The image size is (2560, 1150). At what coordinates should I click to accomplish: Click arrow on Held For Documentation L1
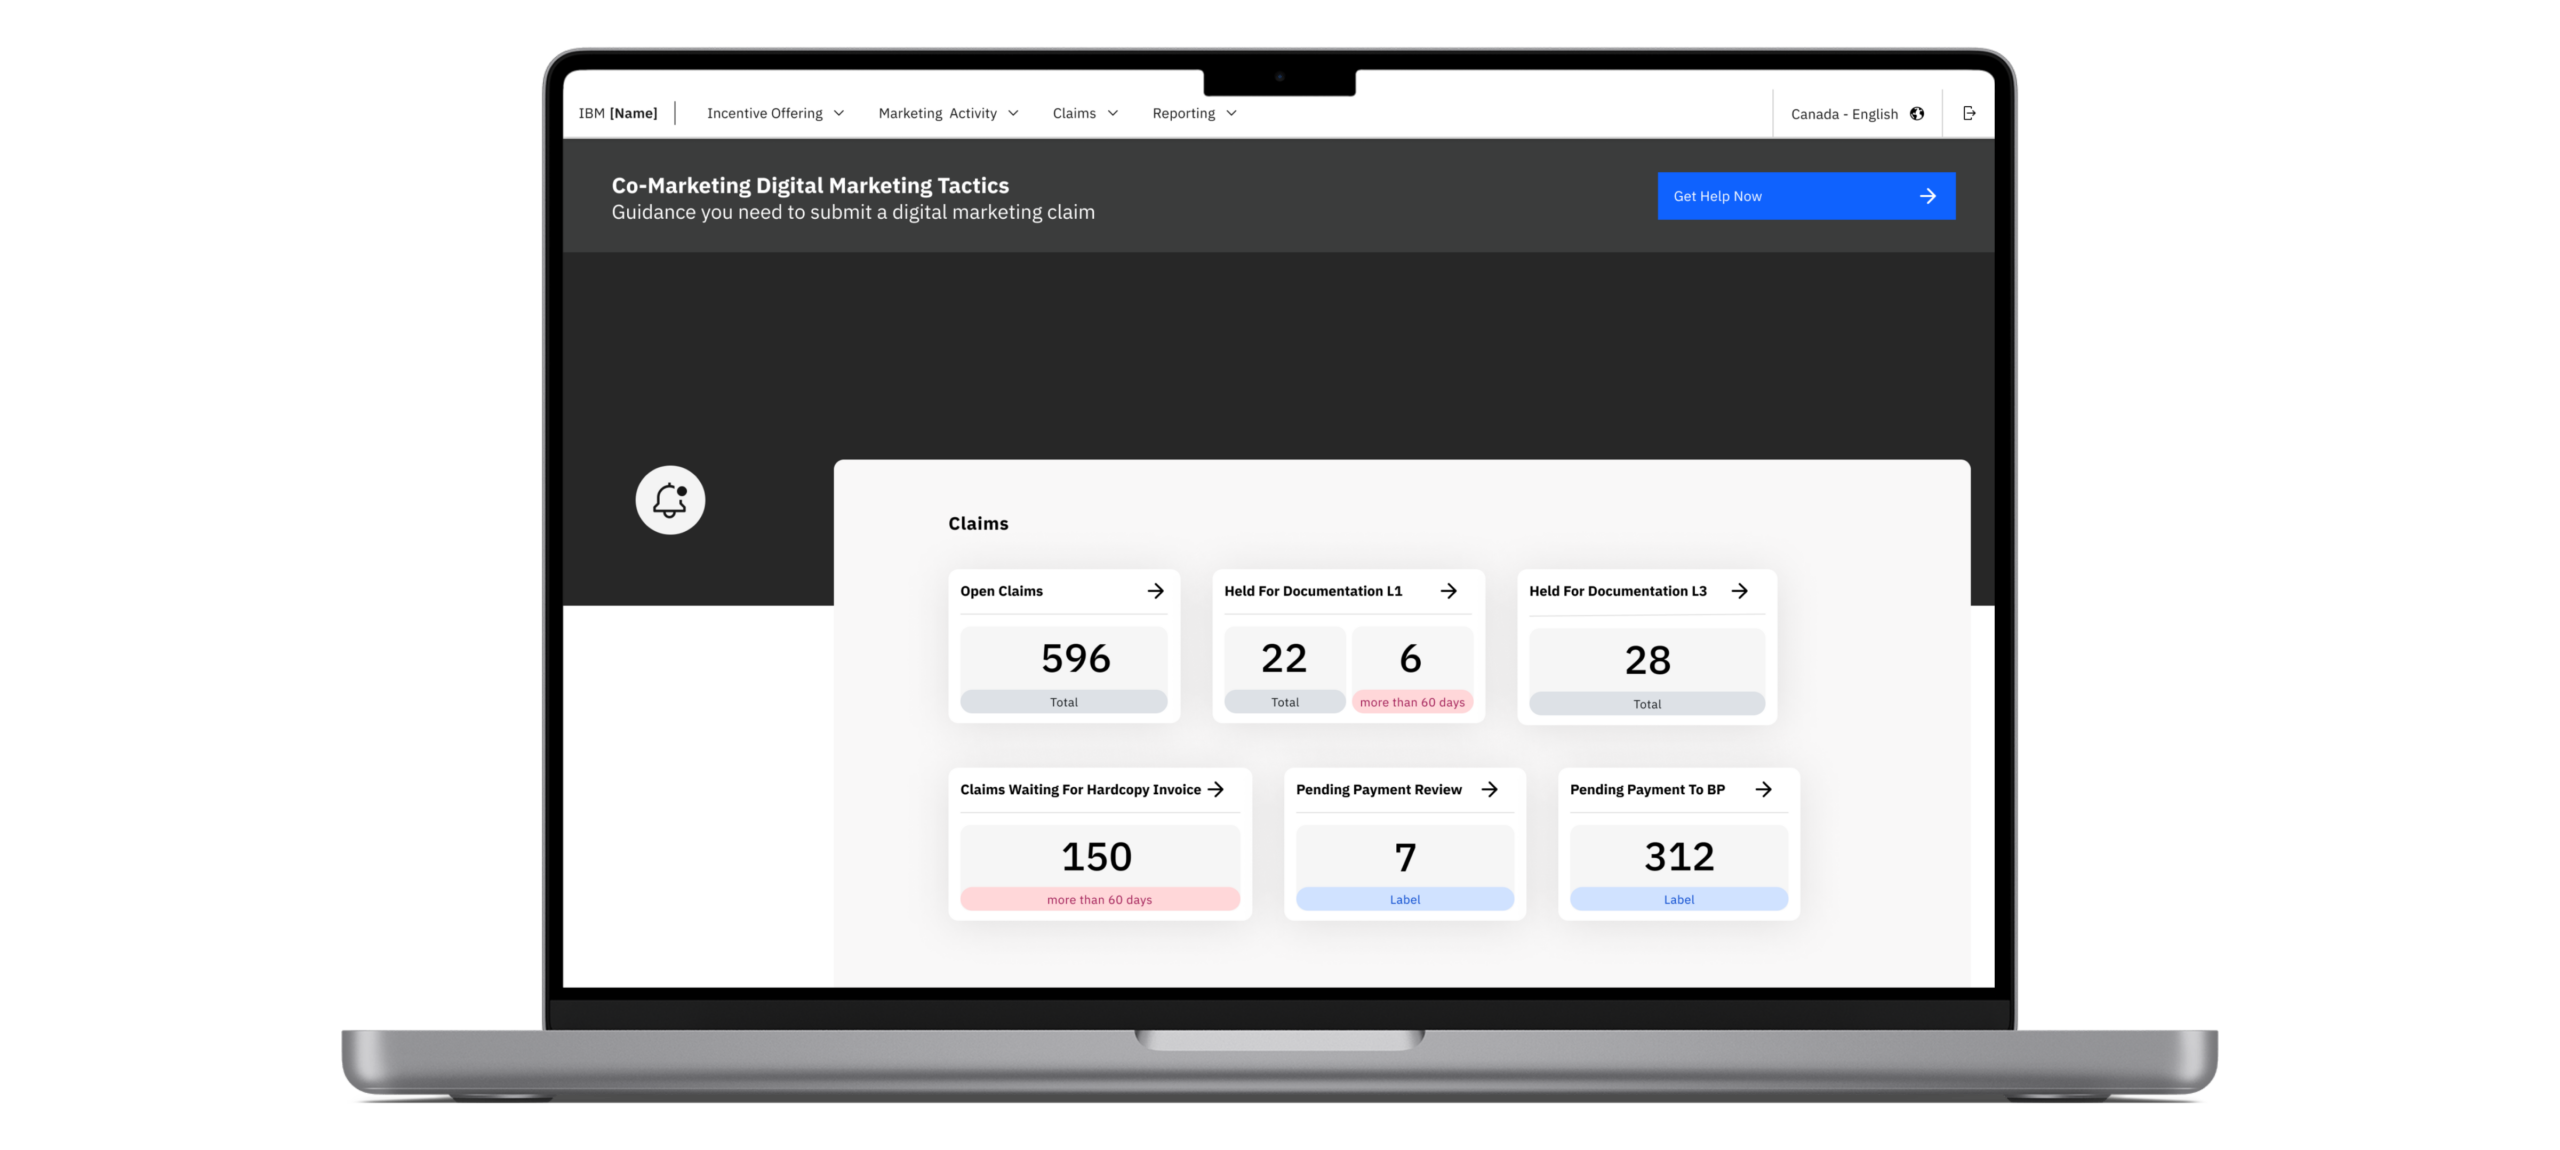click(x=1448, y=591)
